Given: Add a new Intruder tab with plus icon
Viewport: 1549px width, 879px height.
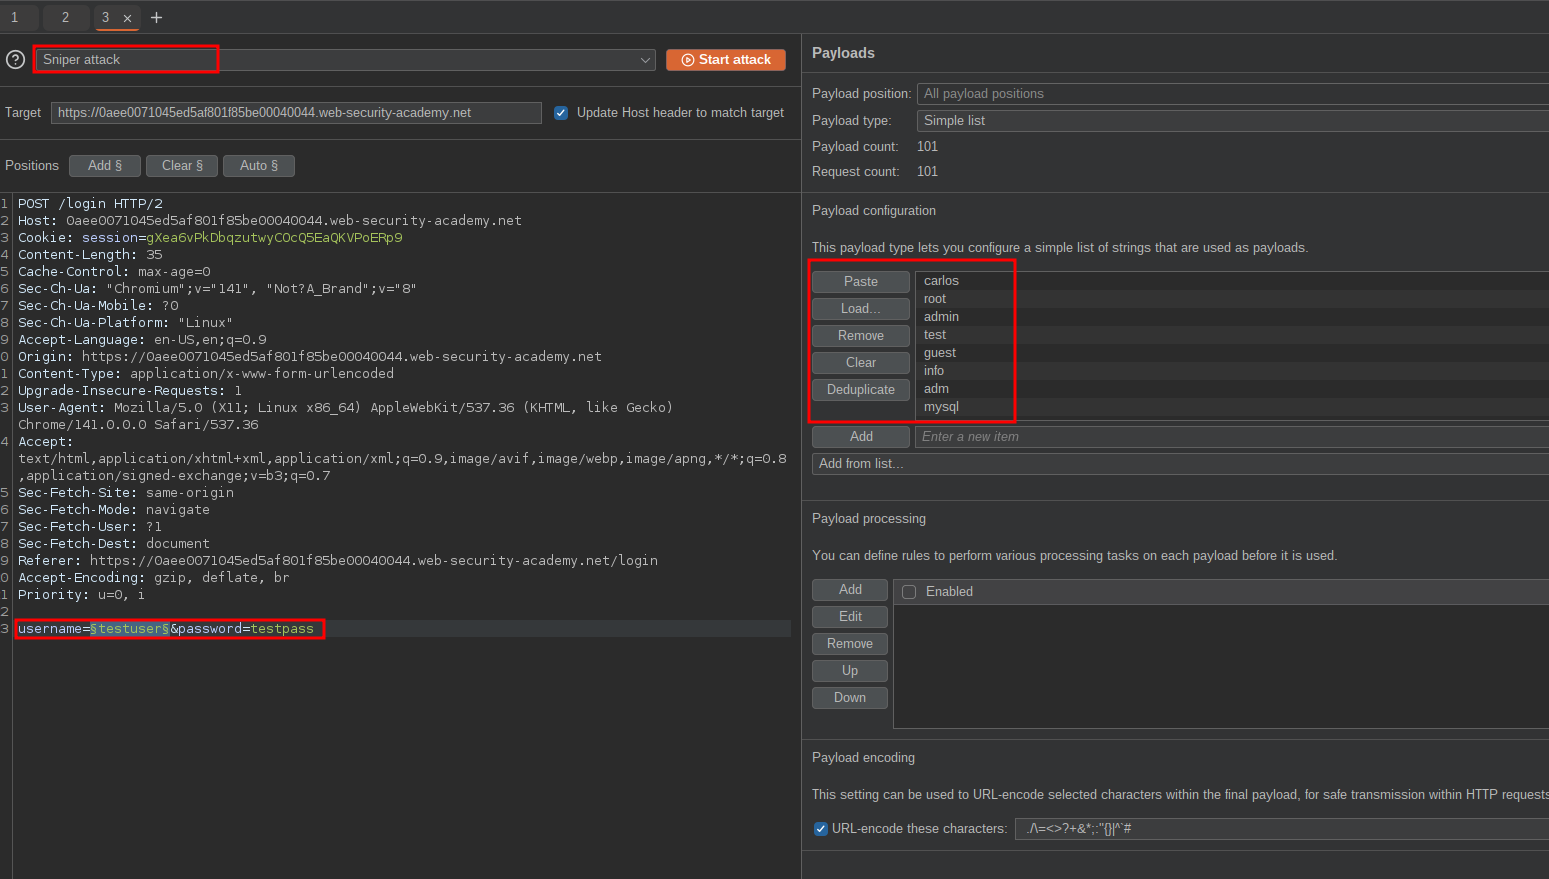Looking at the screenshot, I should coord(156,18).
